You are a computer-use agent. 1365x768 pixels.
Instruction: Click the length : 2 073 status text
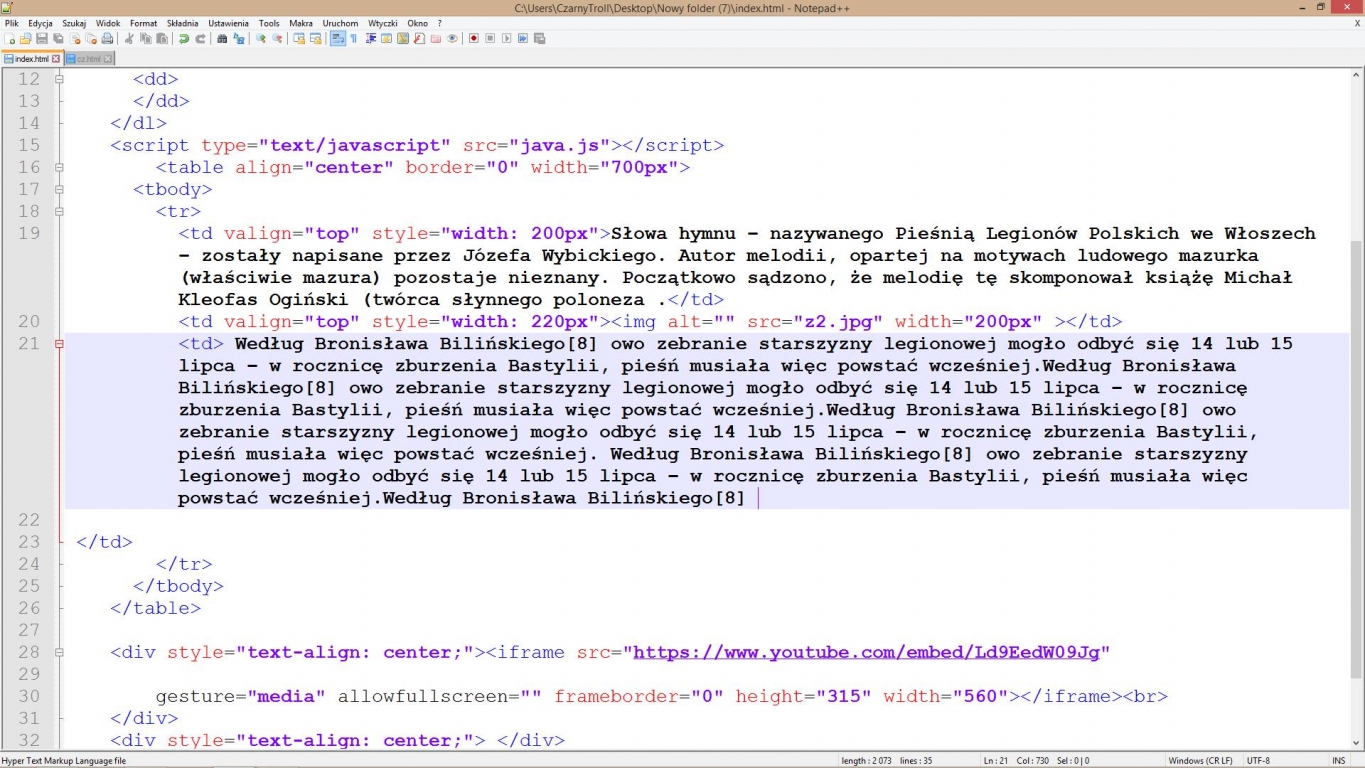point(866,761)
